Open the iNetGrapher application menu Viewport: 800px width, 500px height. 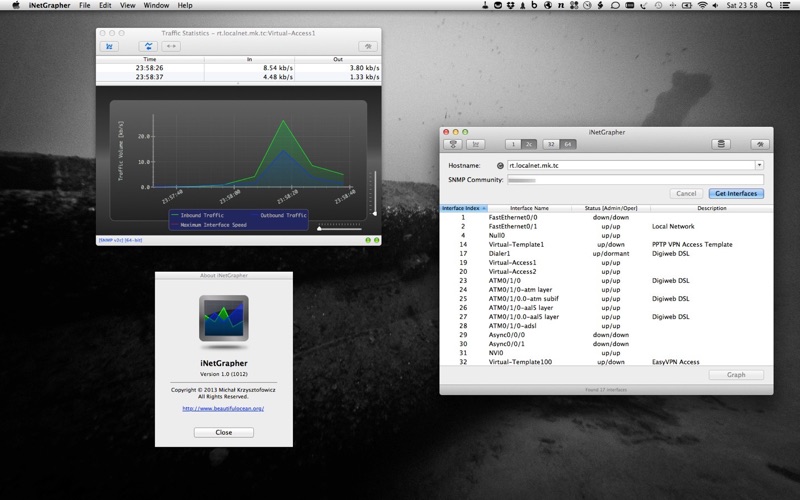[x=49, y=5]
